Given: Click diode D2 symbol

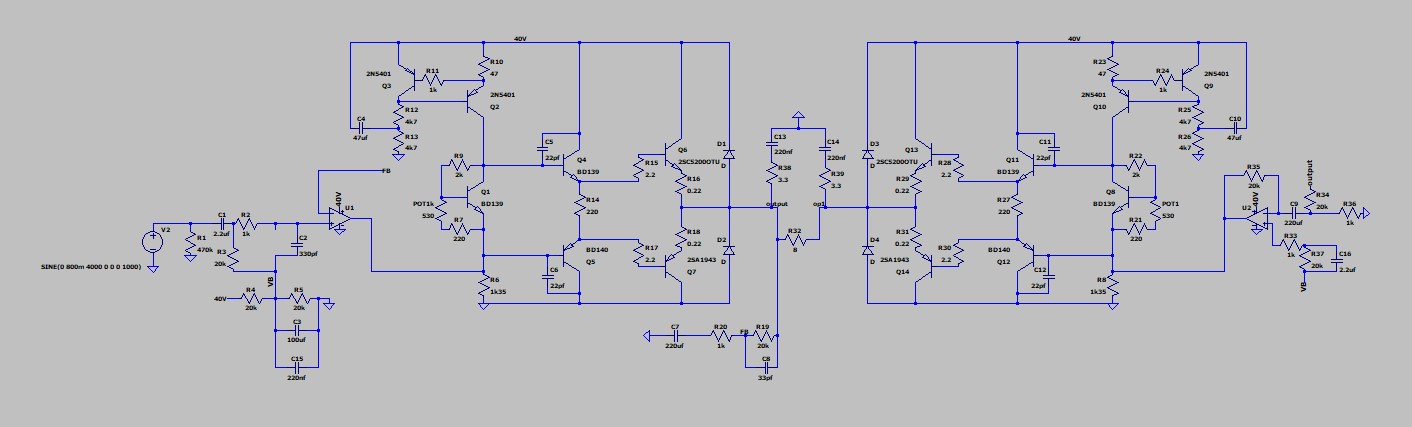Looking at the screenshot, I should (x=729, y=251).
